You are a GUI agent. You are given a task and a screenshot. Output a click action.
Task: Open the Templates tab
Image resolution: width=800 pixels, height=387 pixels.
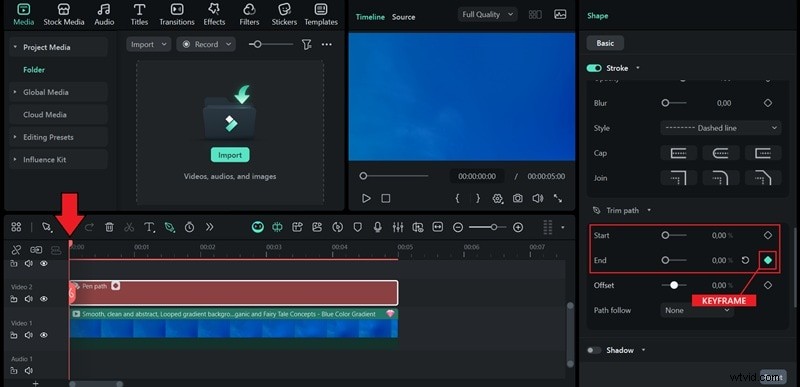321,15
